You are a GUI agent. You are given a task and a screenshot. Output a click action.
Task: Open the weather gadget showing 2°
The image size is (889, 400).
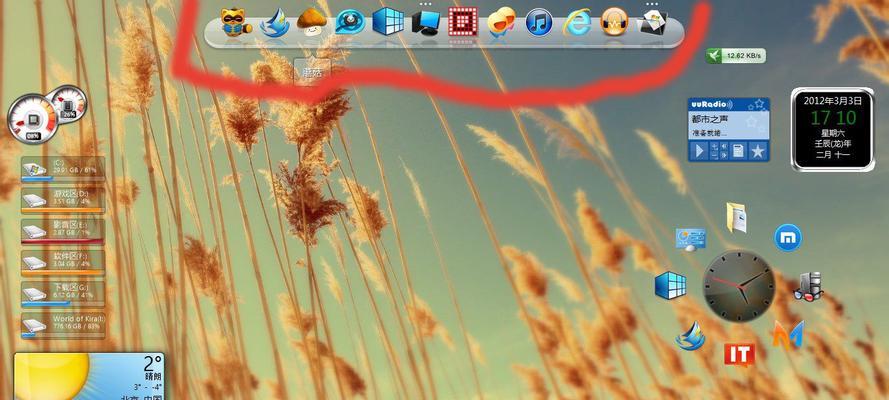(x=90, y=376)
